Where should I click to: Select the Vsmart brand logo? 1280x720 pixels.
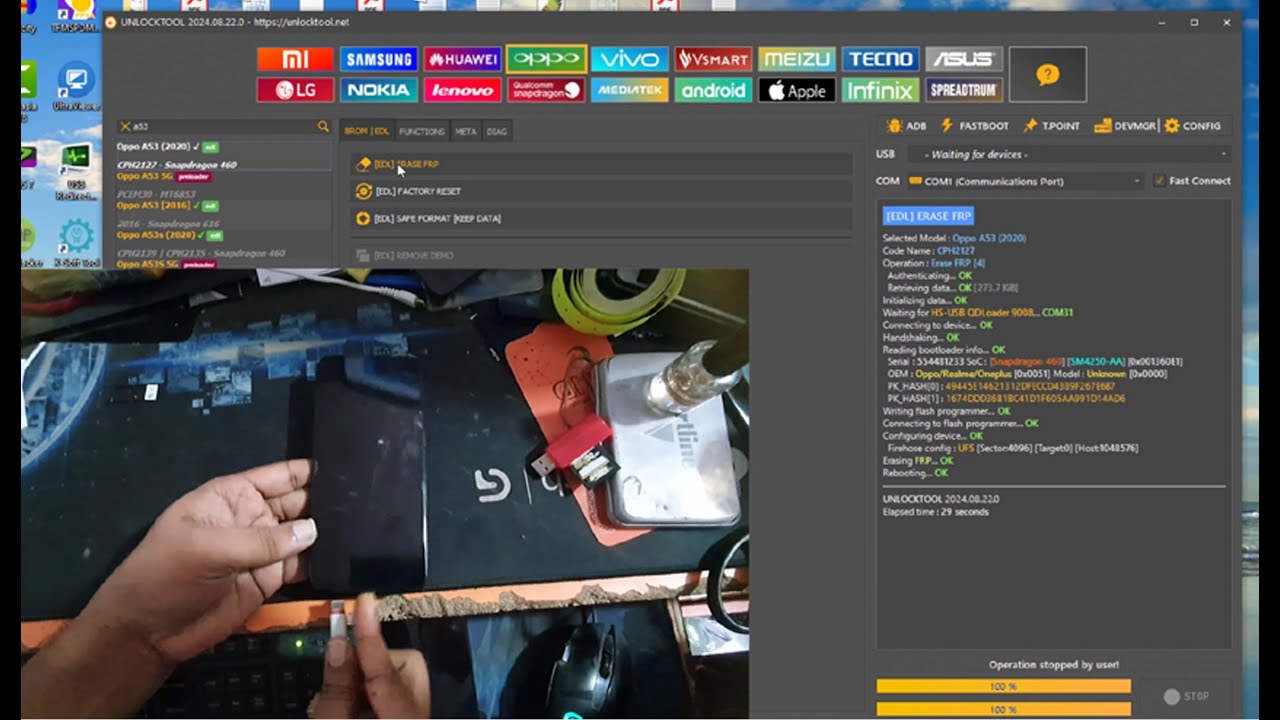pos(713,60)
